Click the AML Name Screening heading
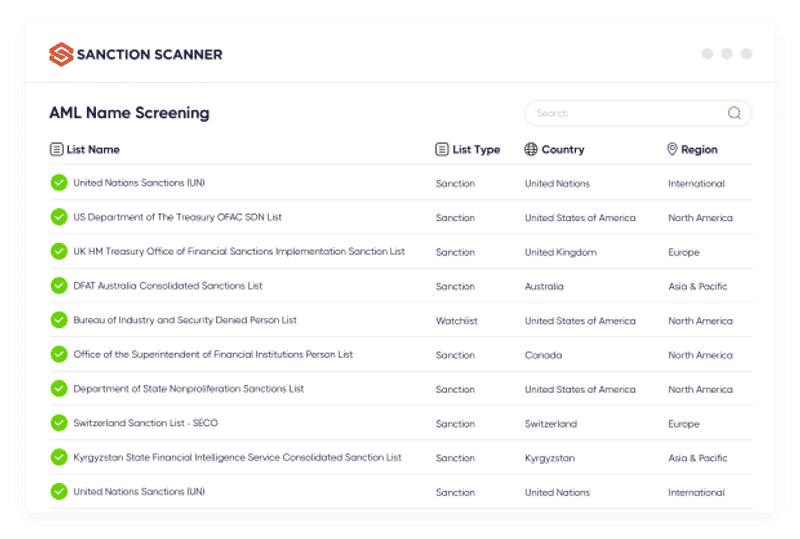Screen dimensions: 800x539 pos(130,113)
